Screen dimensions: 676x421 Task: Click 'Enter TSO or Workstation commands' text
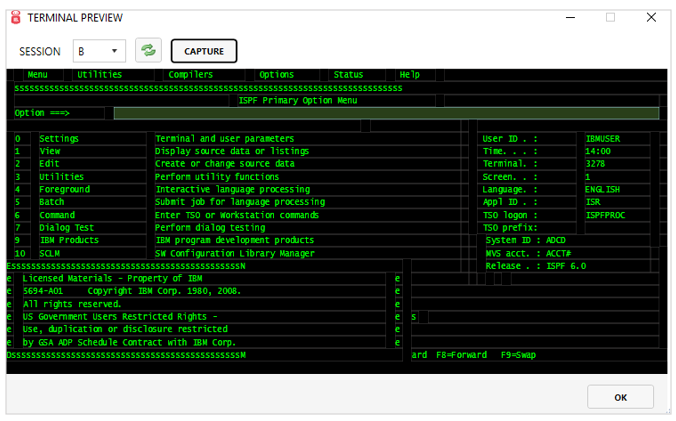click(237, 215)
